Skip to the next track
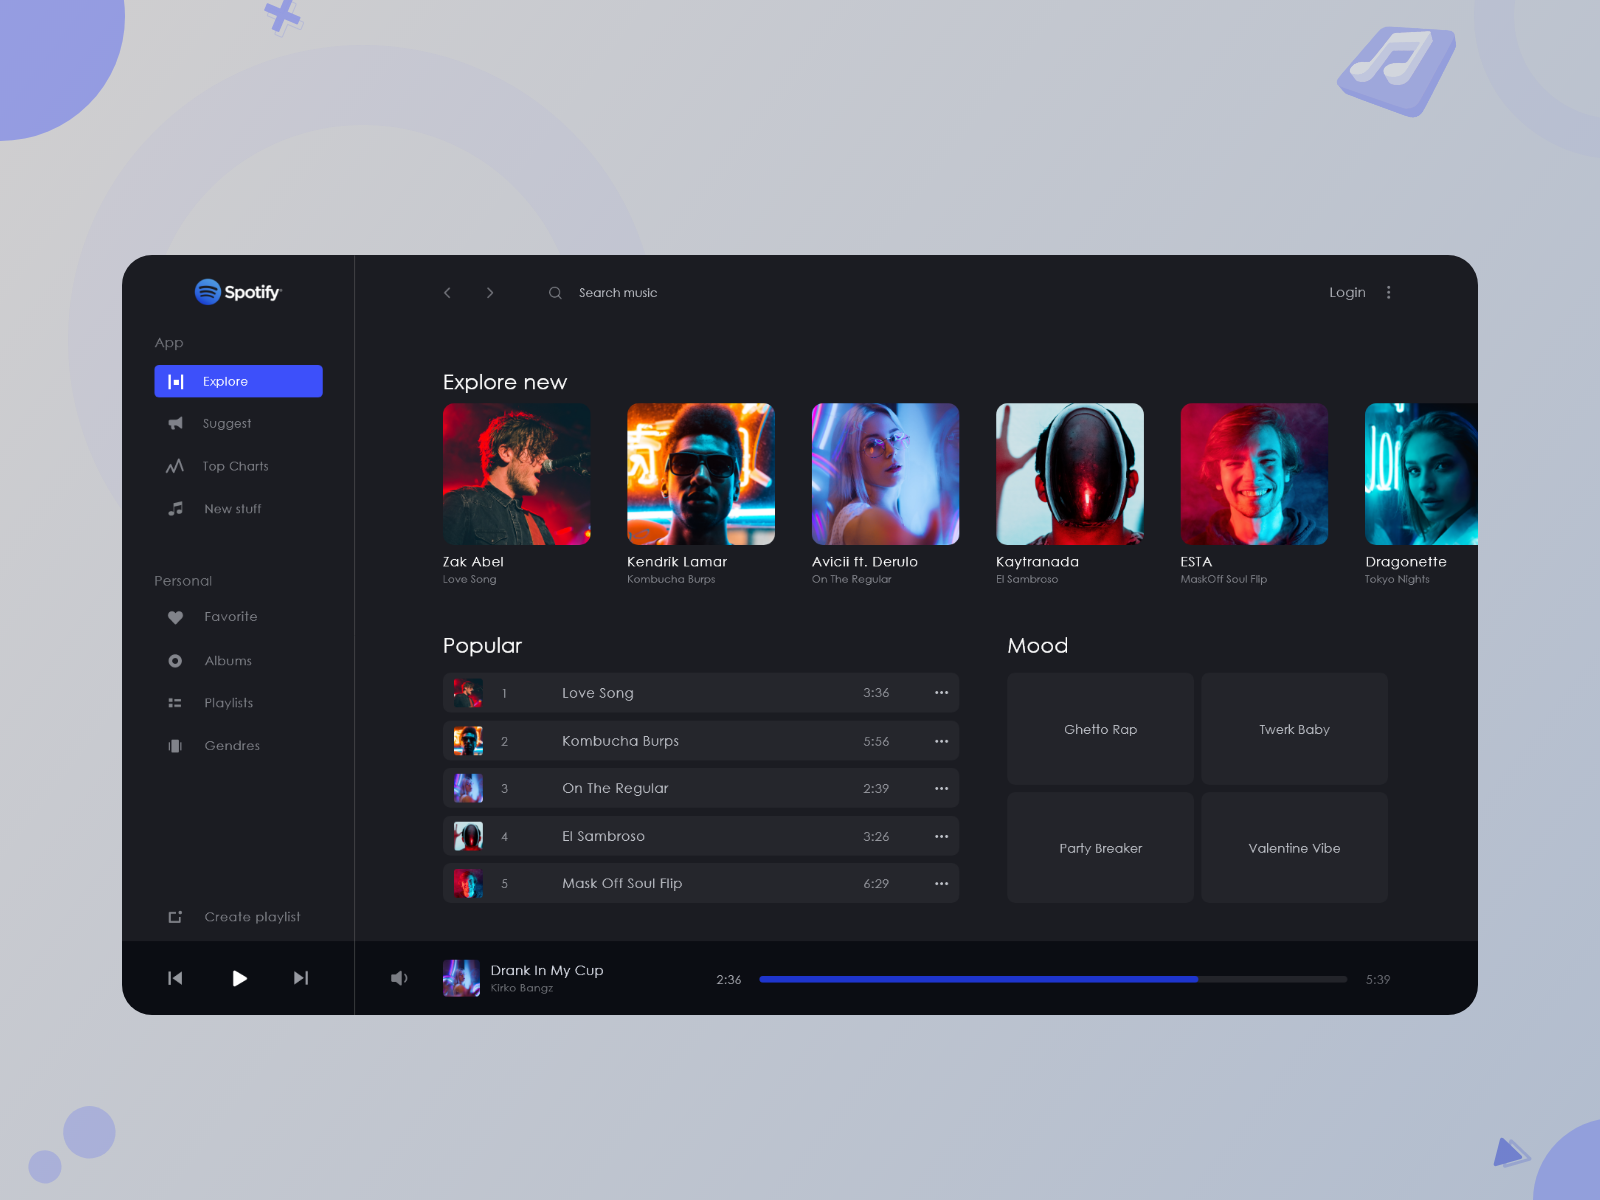 [301, 978]
